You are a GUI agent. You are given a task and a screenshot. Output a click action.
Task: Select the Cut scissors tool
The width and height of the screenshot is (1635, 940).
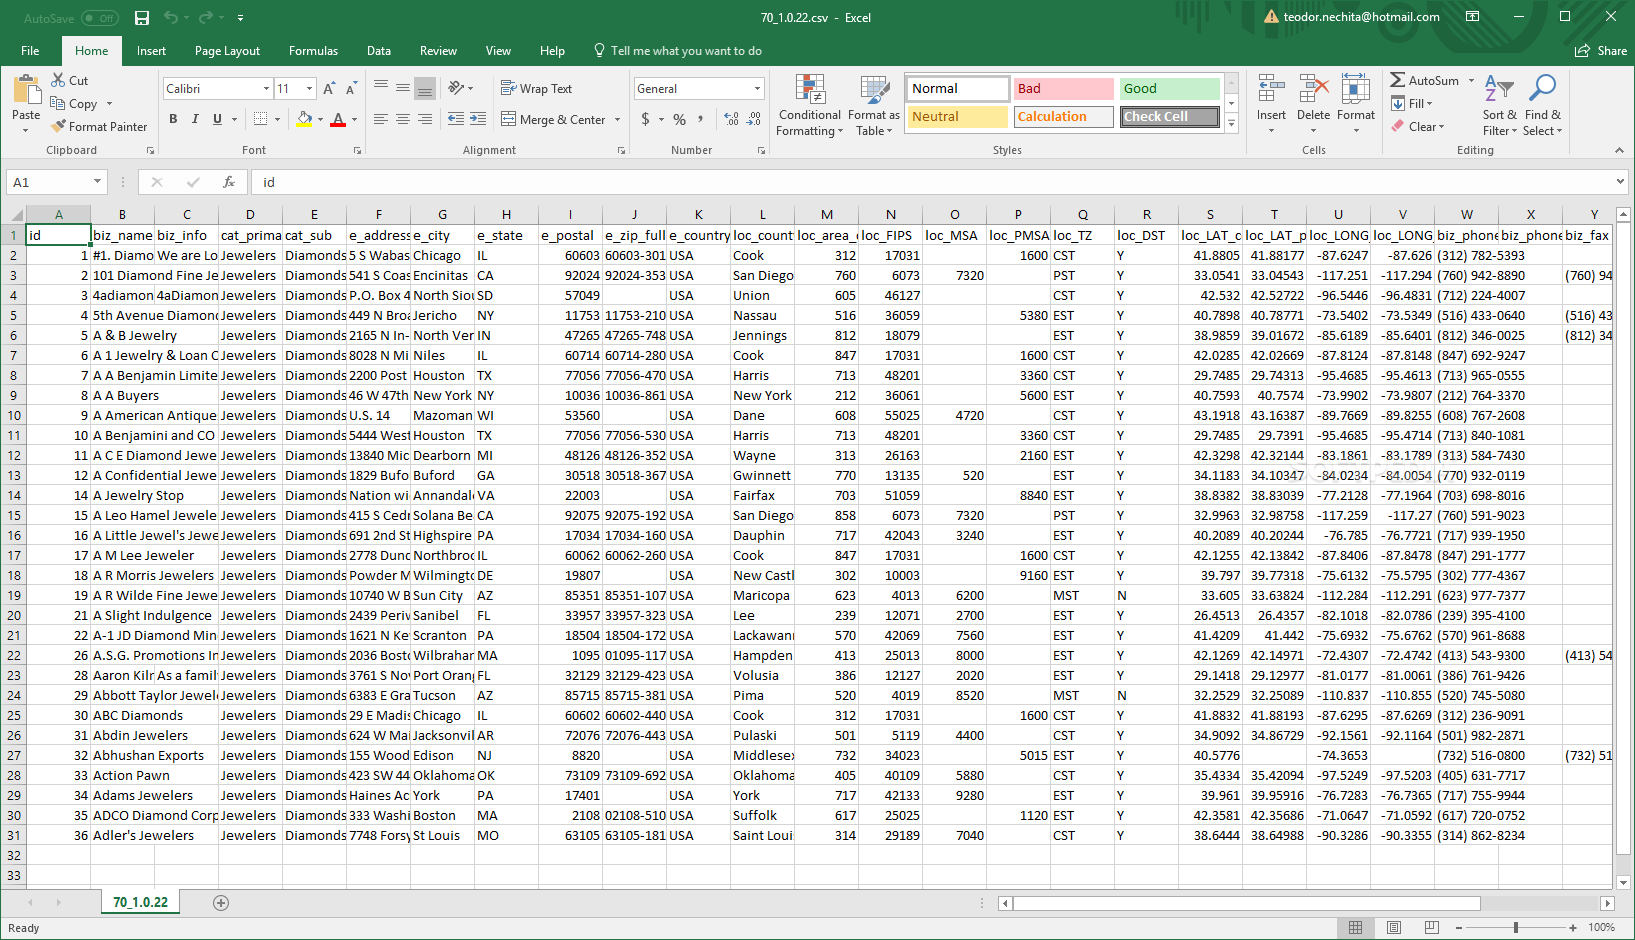click(69, 80)
